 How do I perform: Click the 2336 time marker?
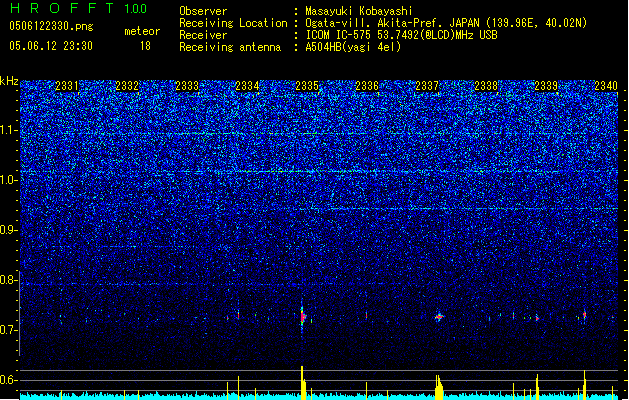pyautogui.click(x=367, y=86)
